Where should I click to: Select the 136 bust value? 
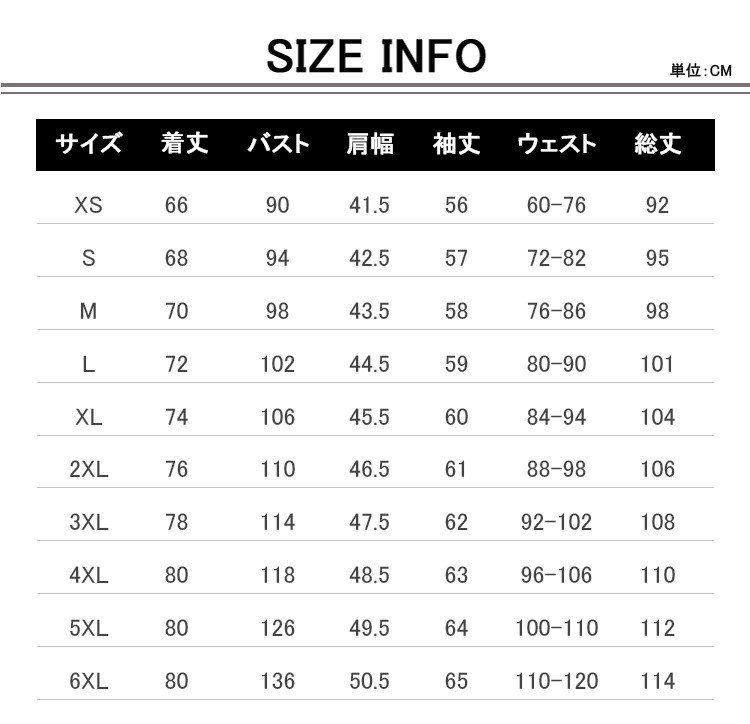pos(277,681)
